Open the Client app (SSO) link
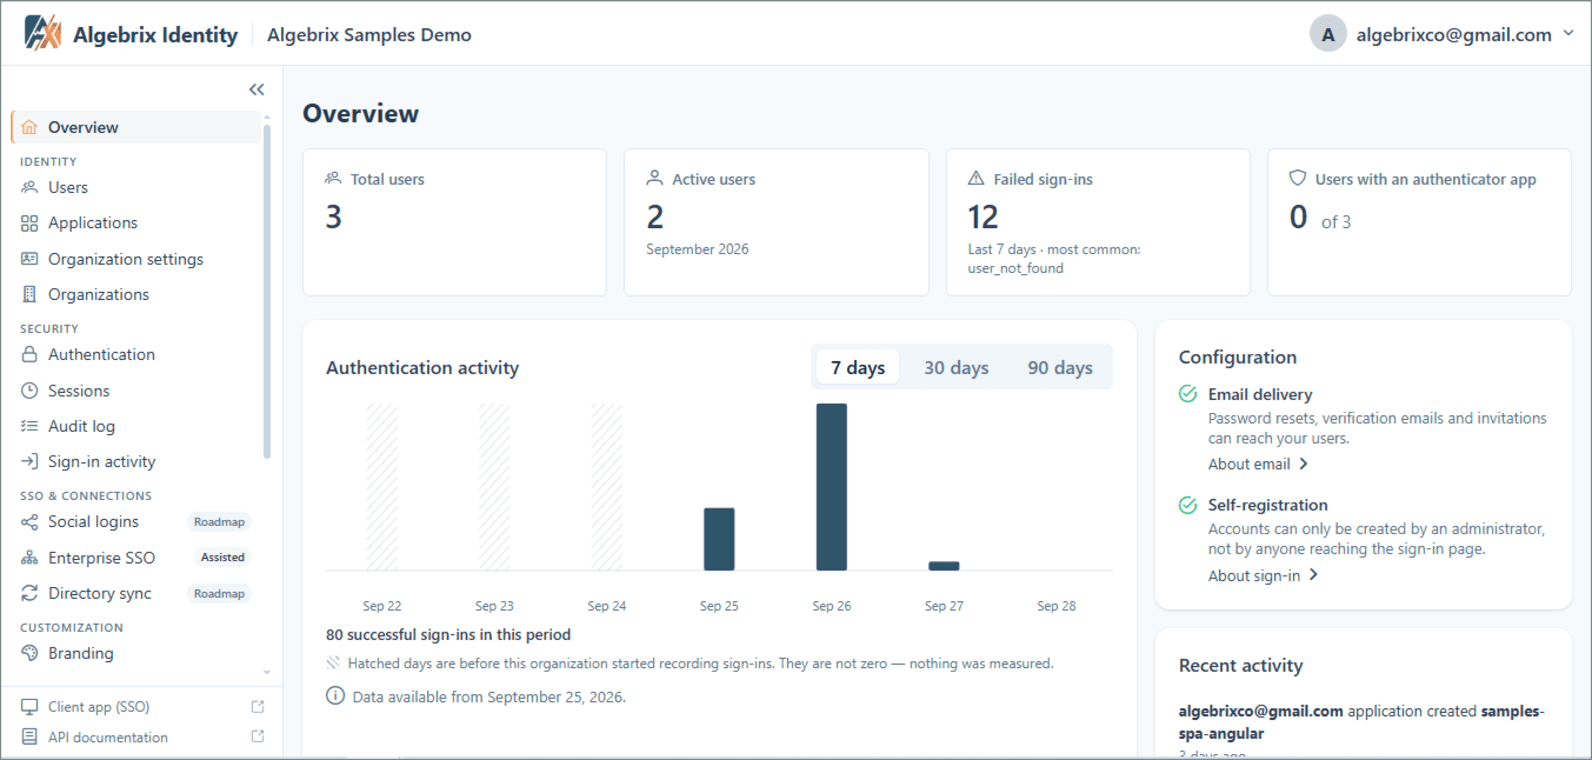The image size is (1592, 760). point(99,707)
